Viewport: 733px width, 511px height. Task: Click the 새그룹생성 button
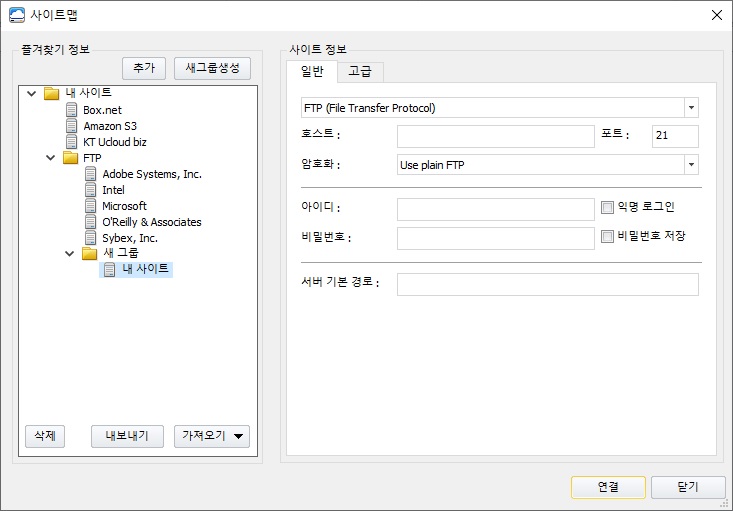(212, 68)
